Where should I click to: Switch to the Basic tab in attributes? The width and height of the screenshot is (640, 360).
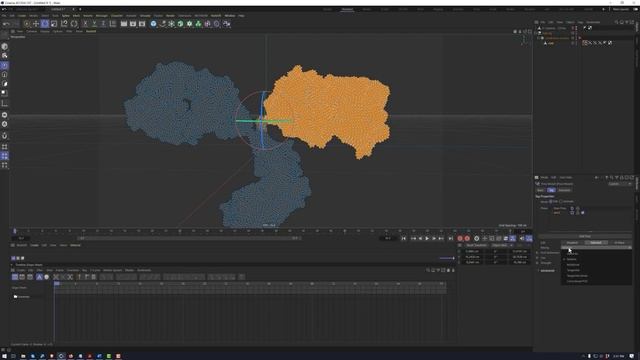(x=540, y=190)
